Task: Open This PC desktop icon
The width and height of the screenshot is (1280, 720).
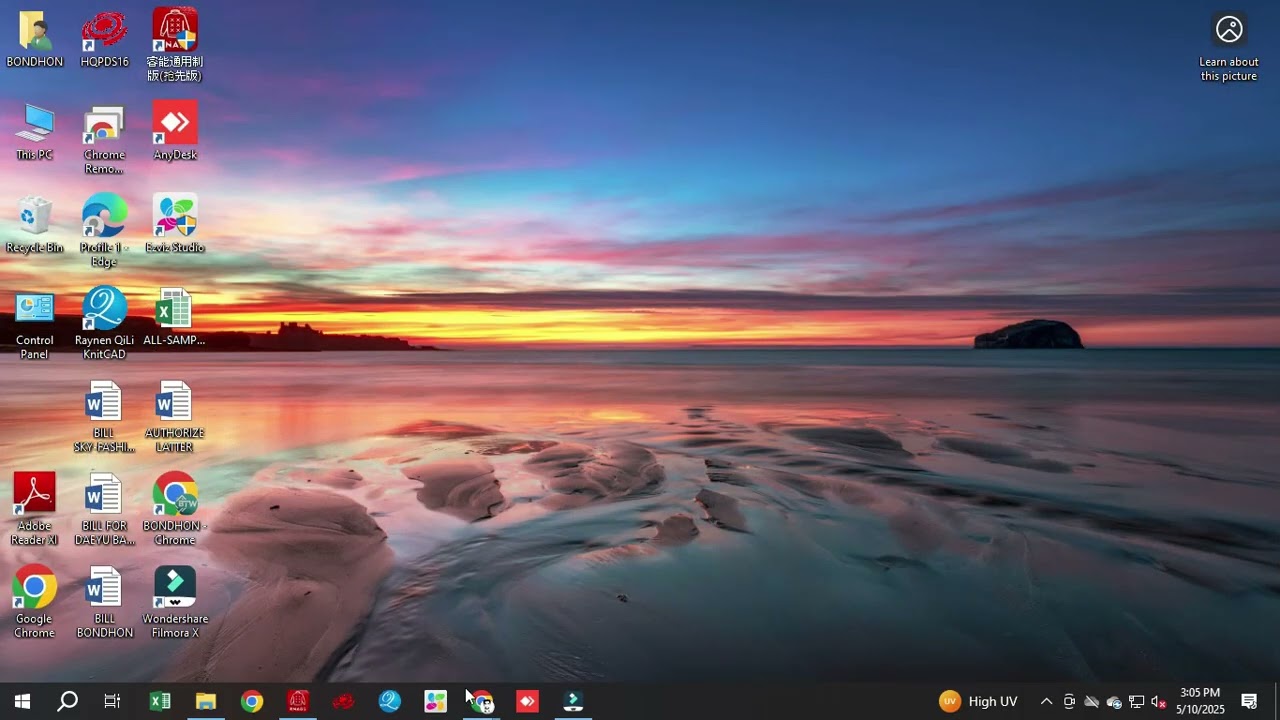Action: (x=35, y=132)
